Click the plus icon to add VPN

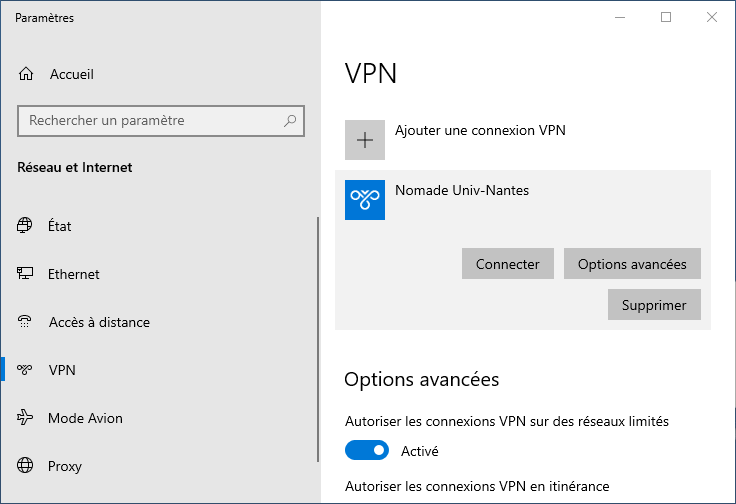pyautogui.click(x=365, y=140)
